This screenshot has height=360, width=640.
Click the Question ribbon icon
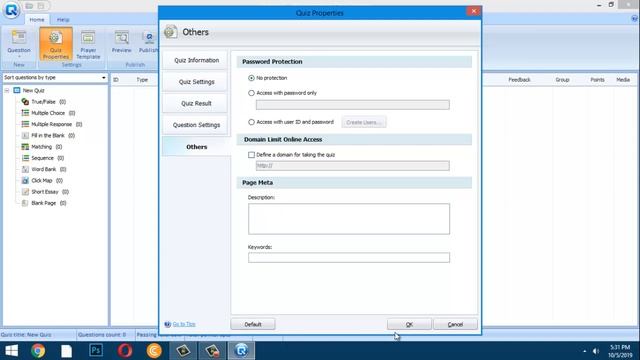point(19,43)
